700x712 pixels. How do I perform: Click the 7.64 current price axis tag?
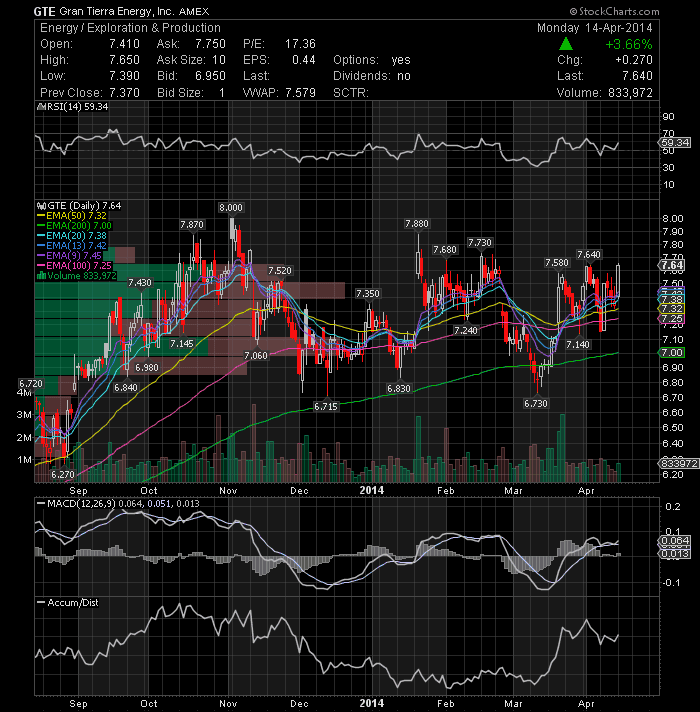pos(672,265)
